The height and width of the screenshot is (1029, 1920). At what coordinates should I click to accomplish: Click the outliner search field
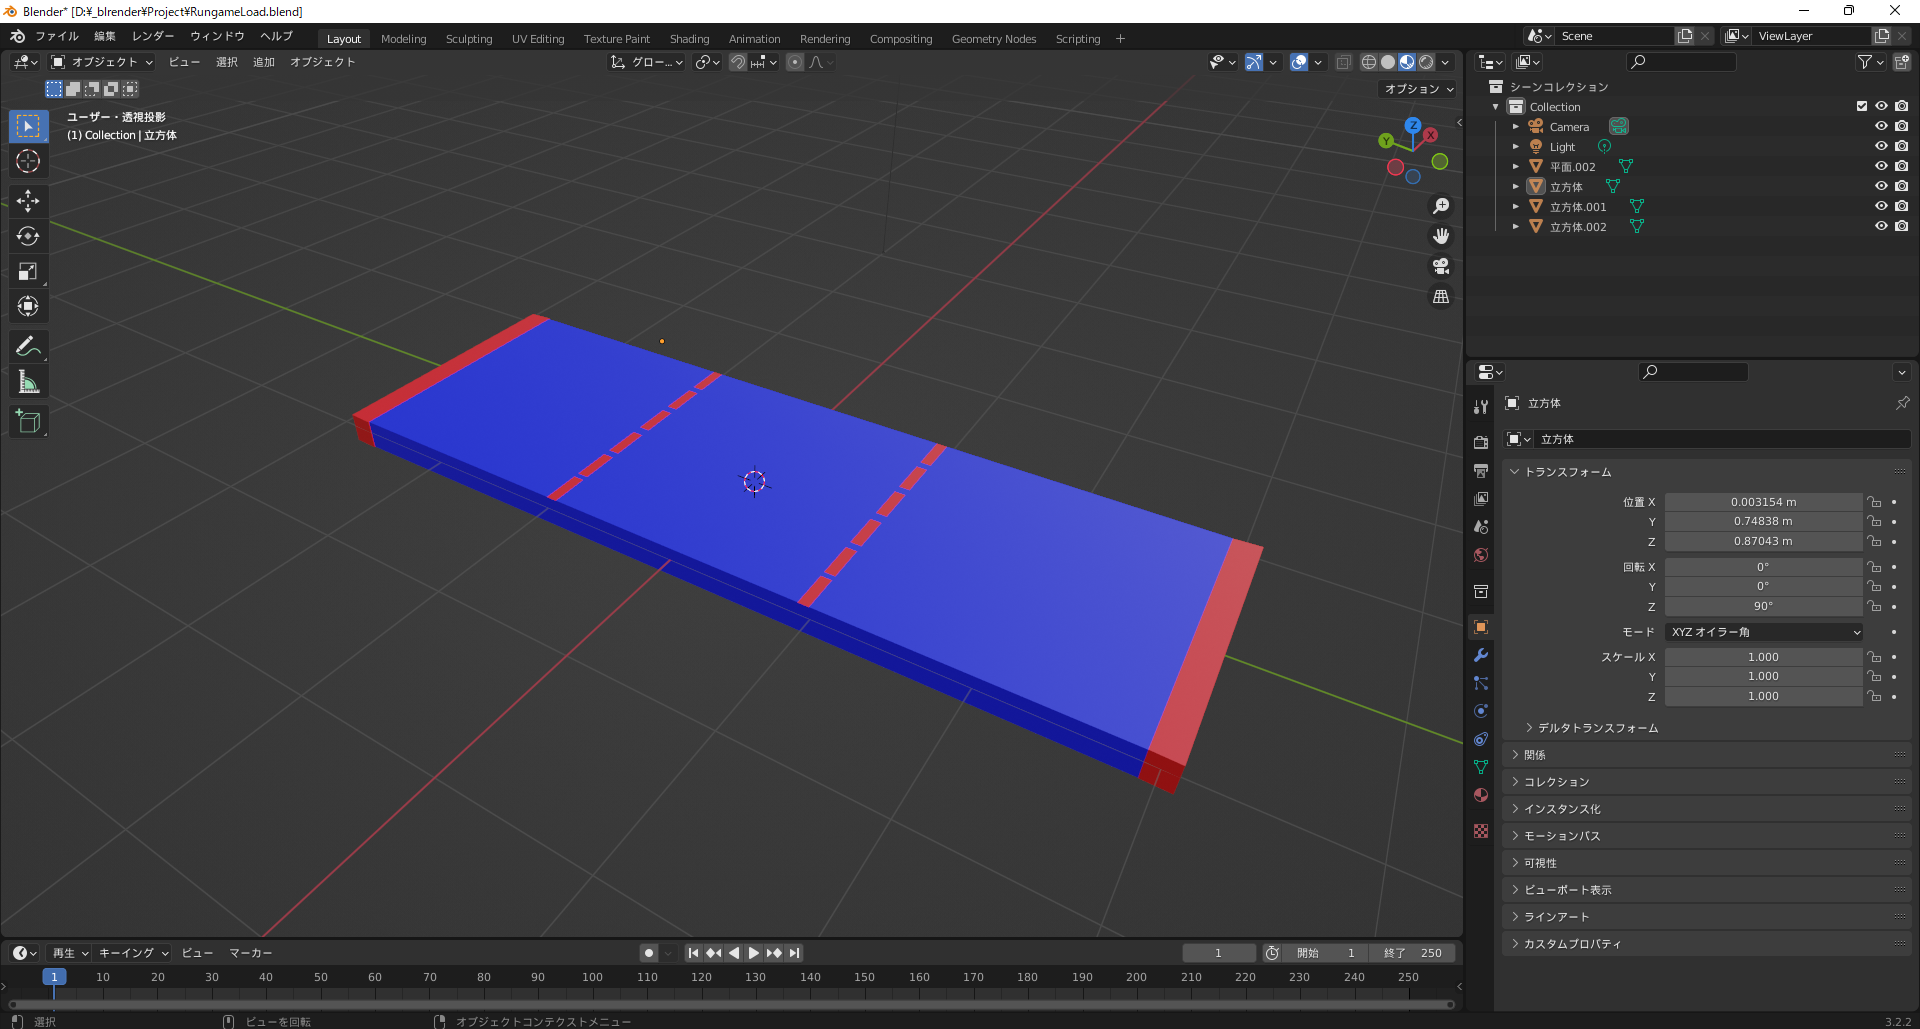1681,62
